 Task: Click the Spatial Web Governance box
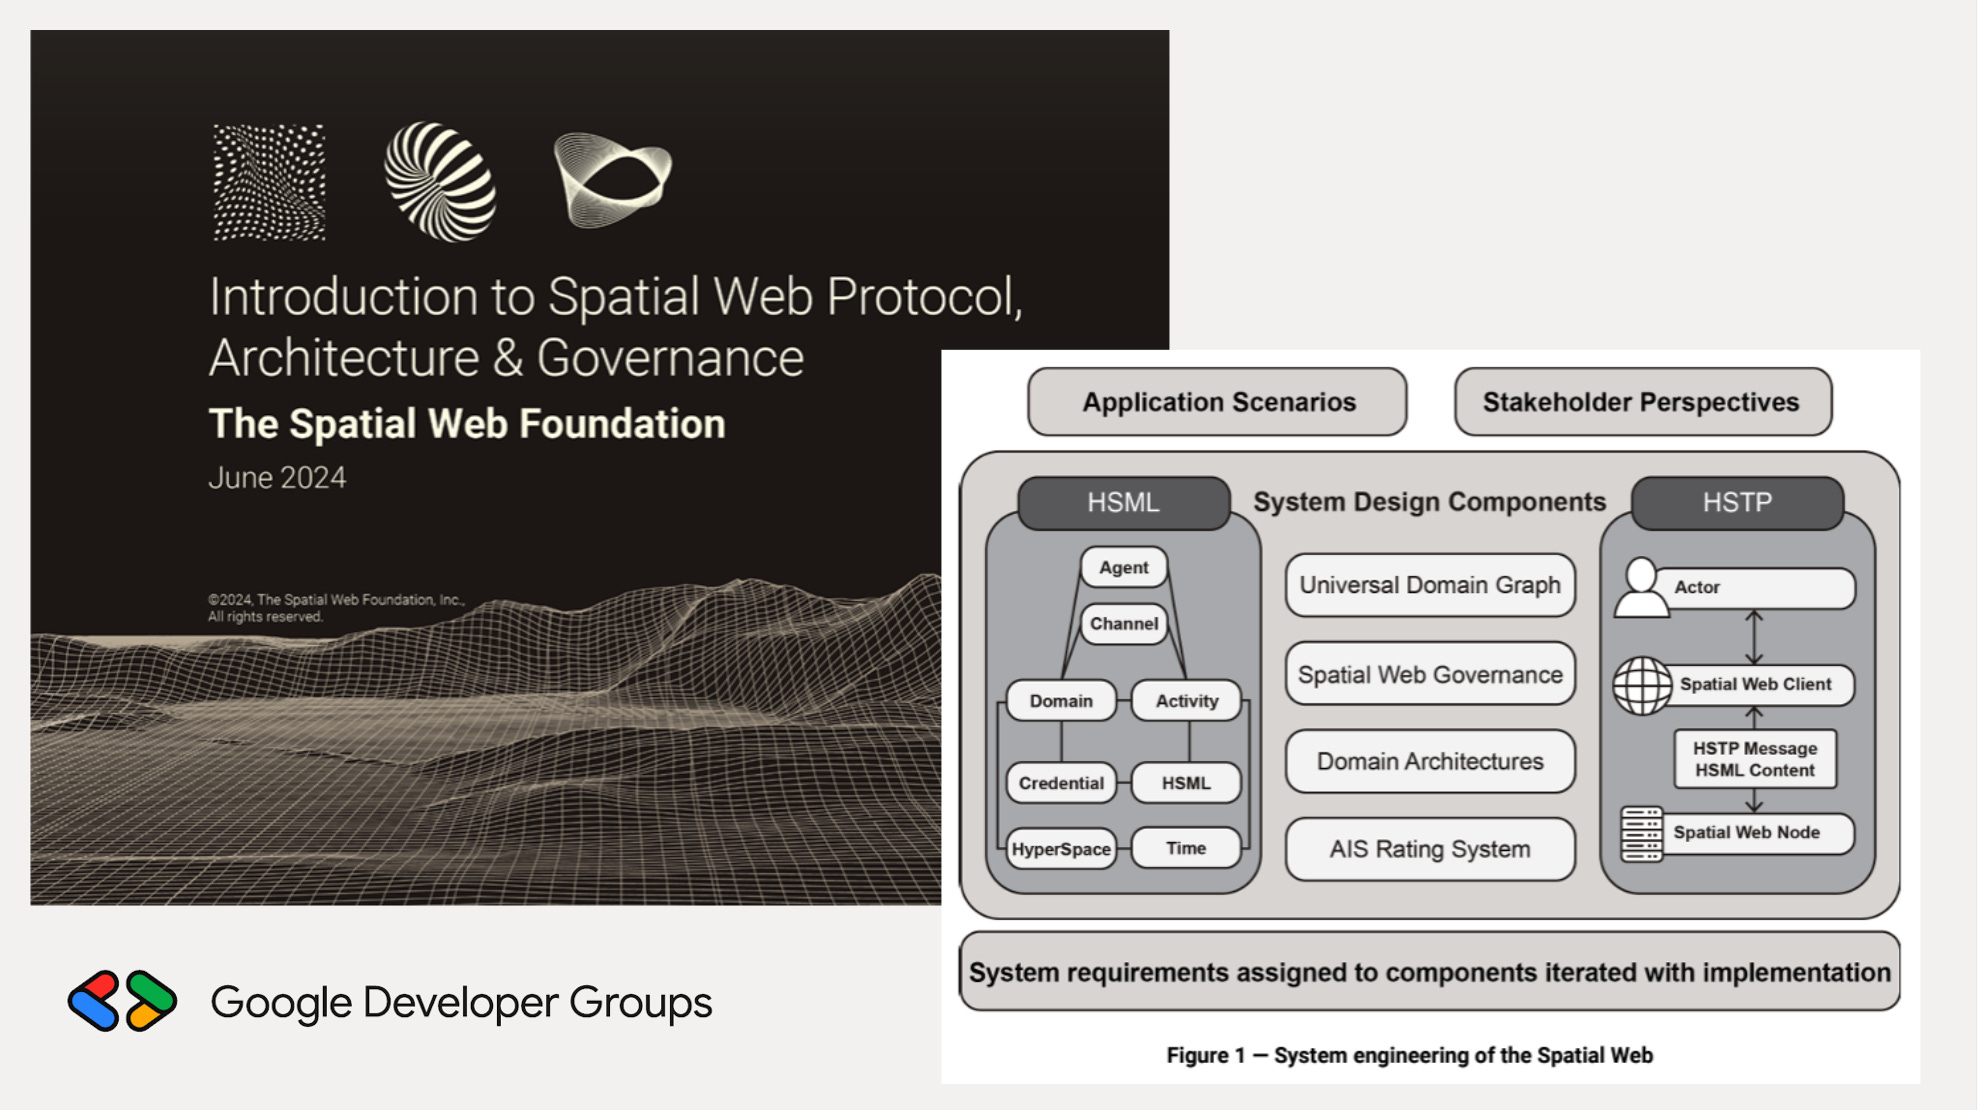tap(1429, 675)
